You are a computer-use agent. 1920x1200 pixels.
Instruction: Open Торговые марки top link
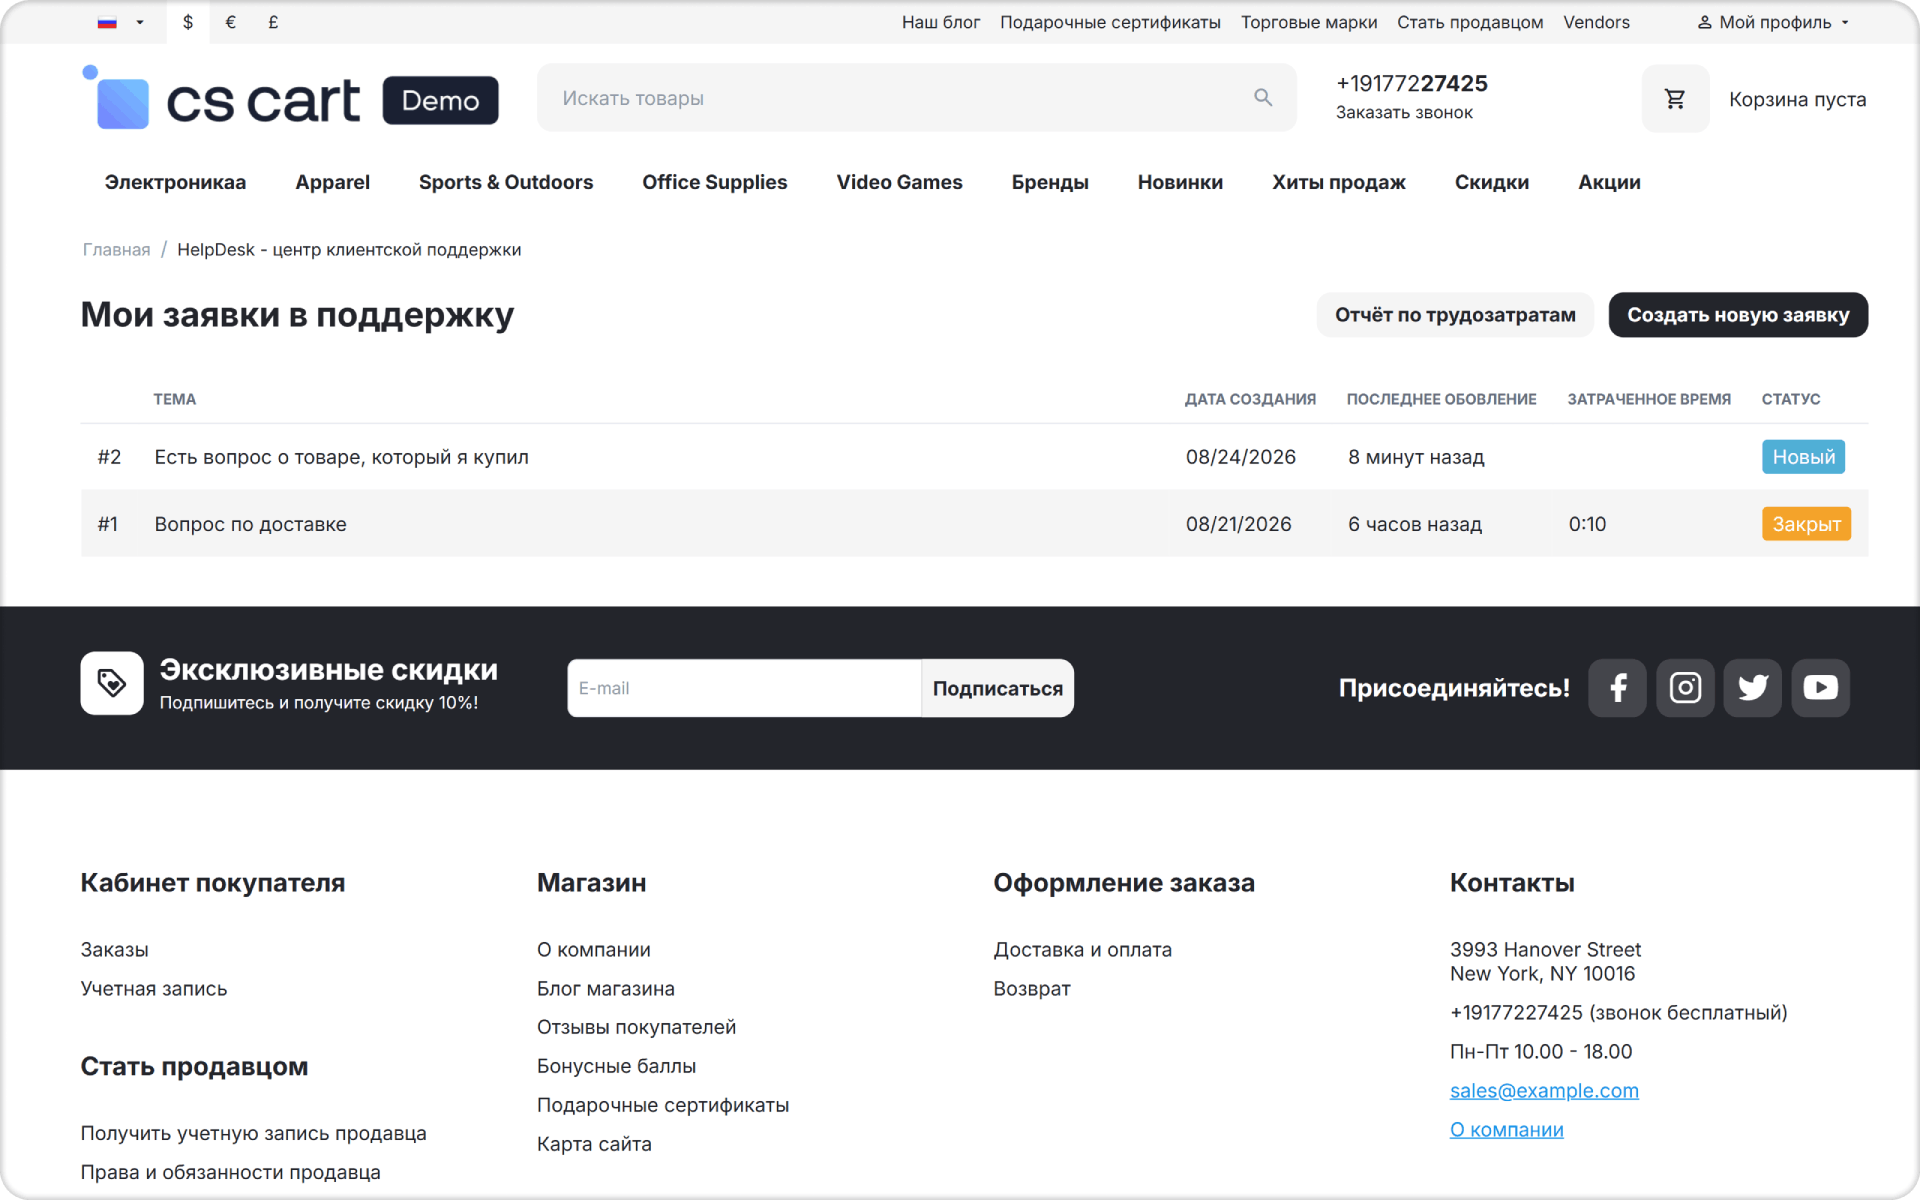(x=1309, y=22)
